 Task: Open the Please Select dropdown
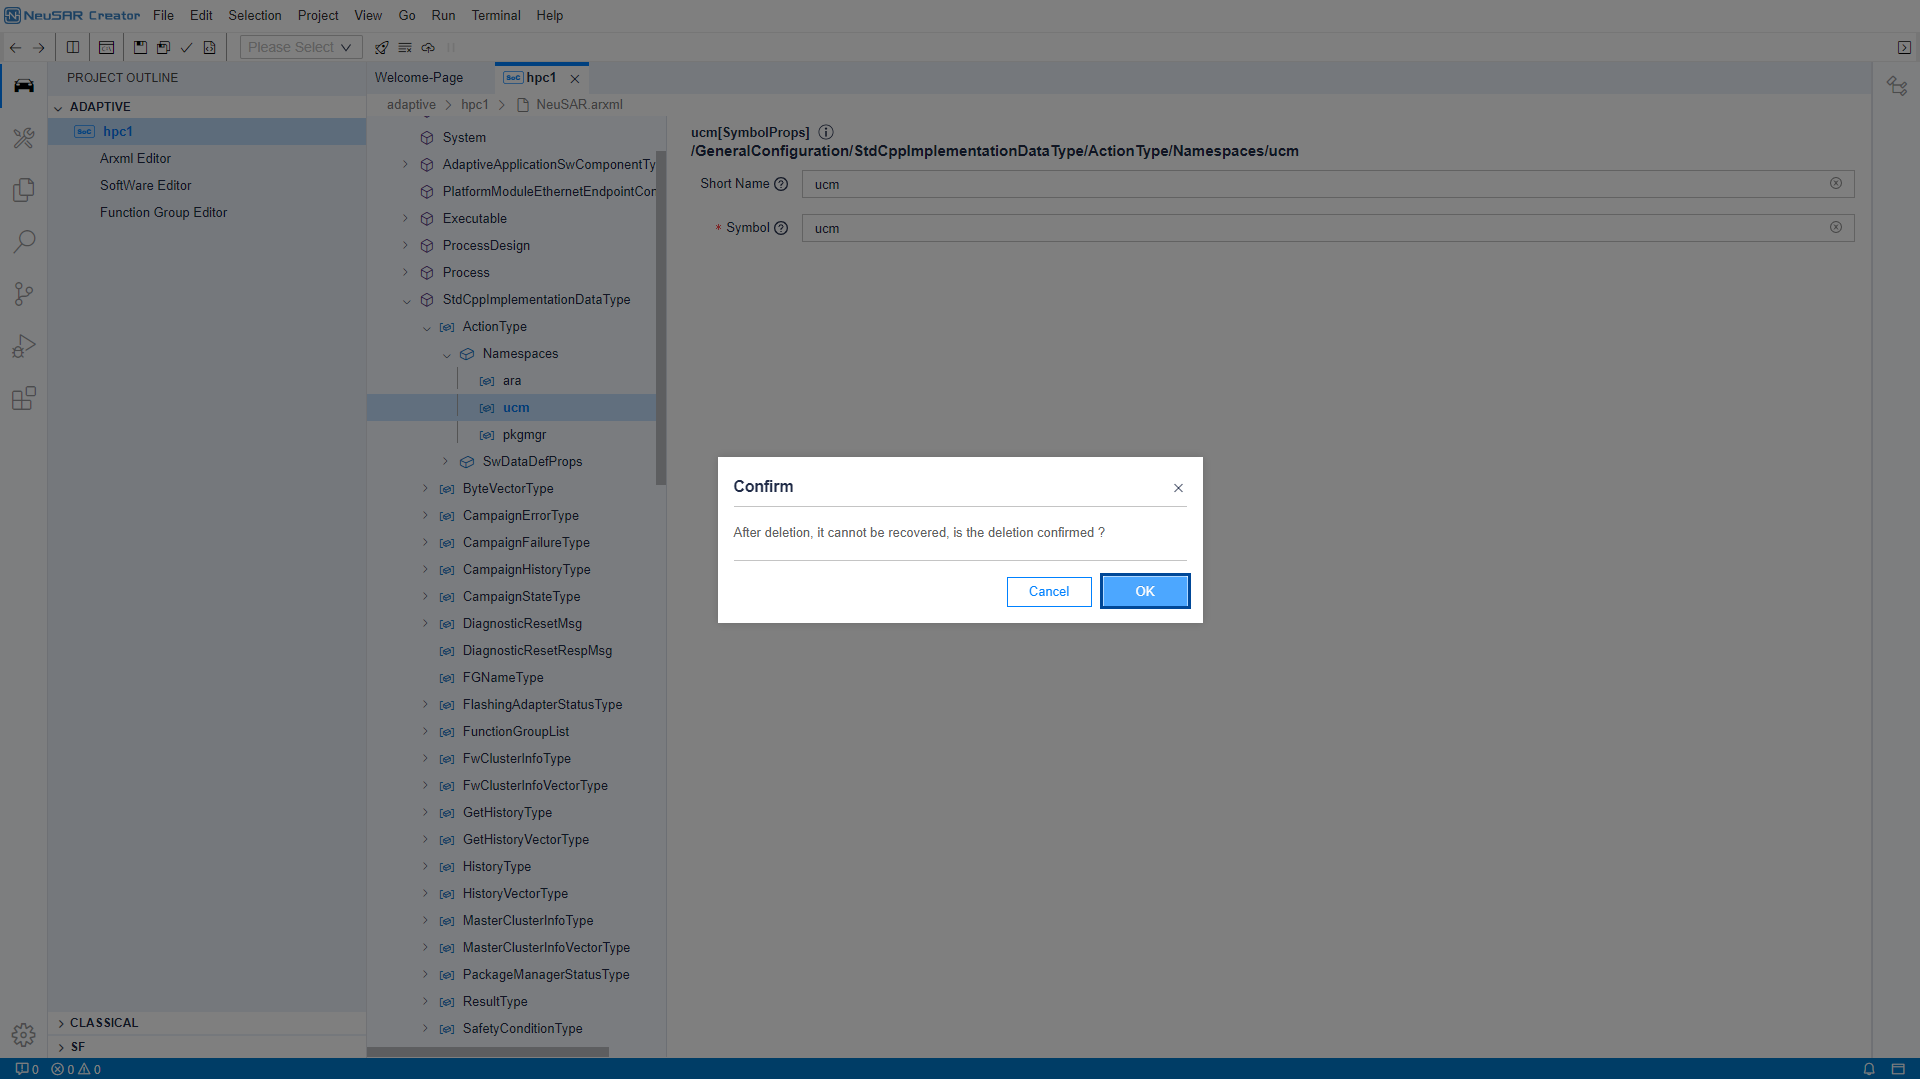(x=300, y=47)
